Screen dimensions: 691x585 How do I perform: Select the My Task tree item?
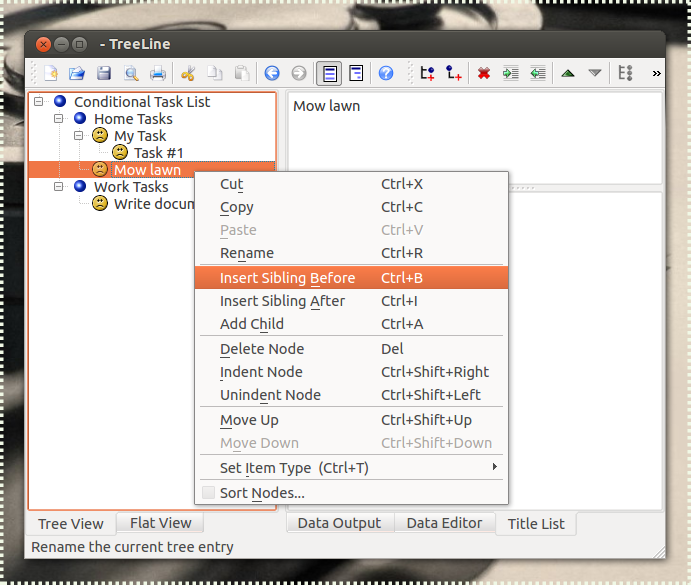click(140, 136)
